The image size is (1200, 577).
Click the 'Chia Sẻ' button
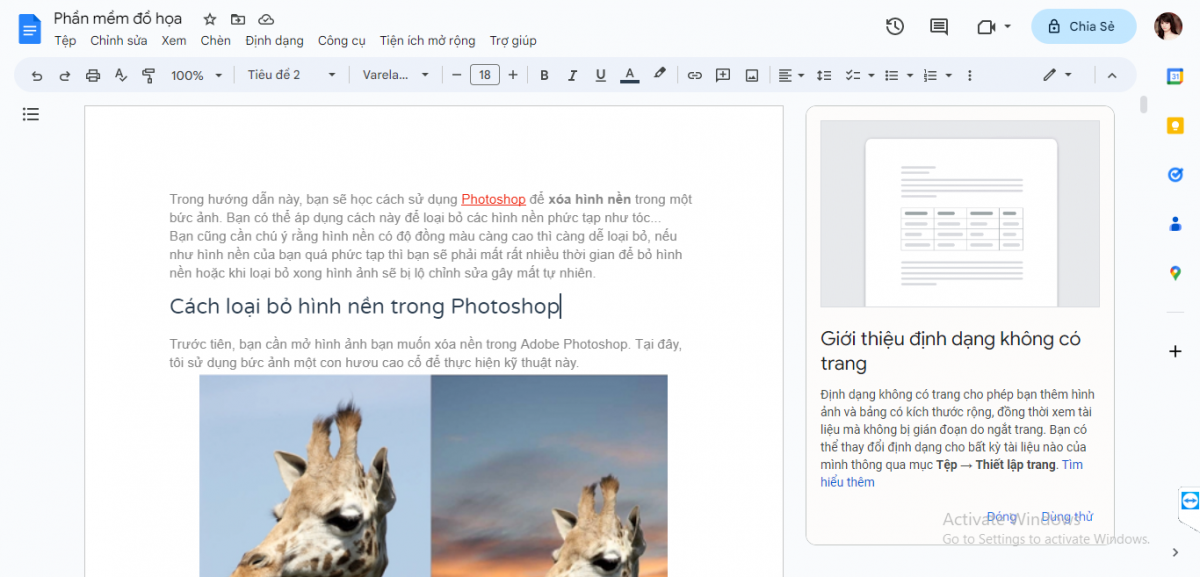[x=1083, y=26]
